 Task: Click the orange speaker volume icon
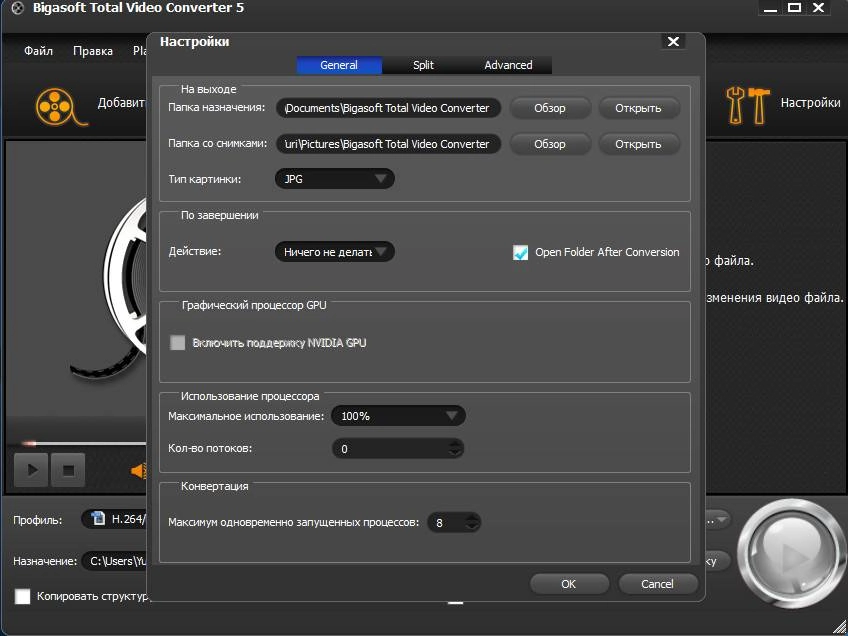tap(139, 471)
